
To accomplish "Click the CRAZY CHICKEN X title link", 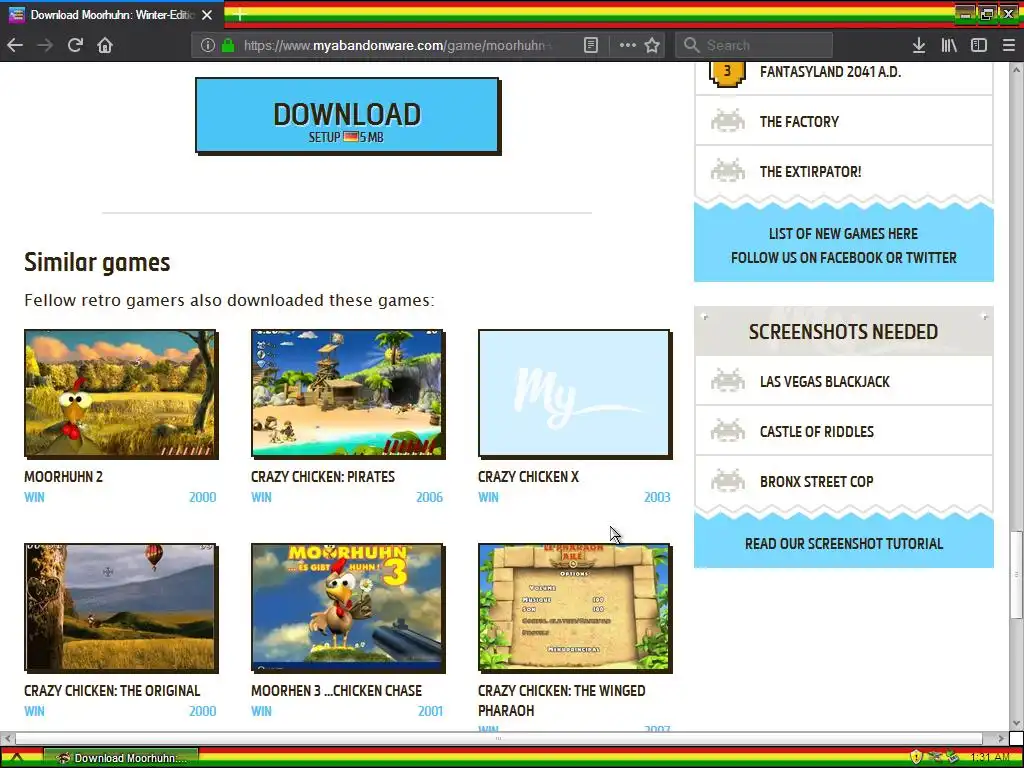I will 528,477.
